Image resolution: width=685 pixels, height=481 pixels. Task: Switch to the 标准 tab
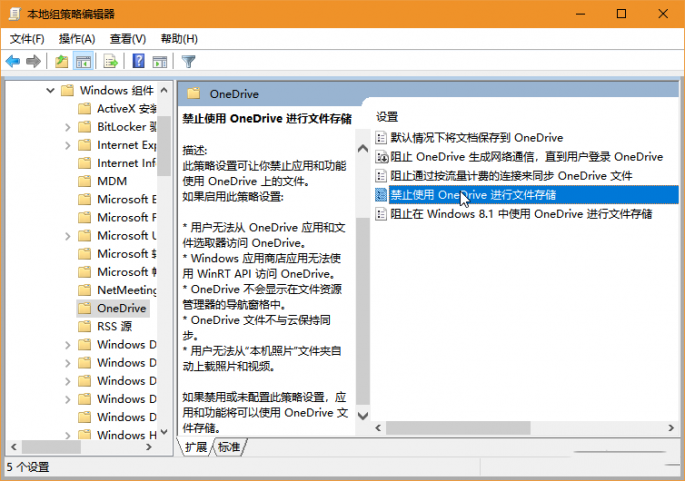(229, 447)
